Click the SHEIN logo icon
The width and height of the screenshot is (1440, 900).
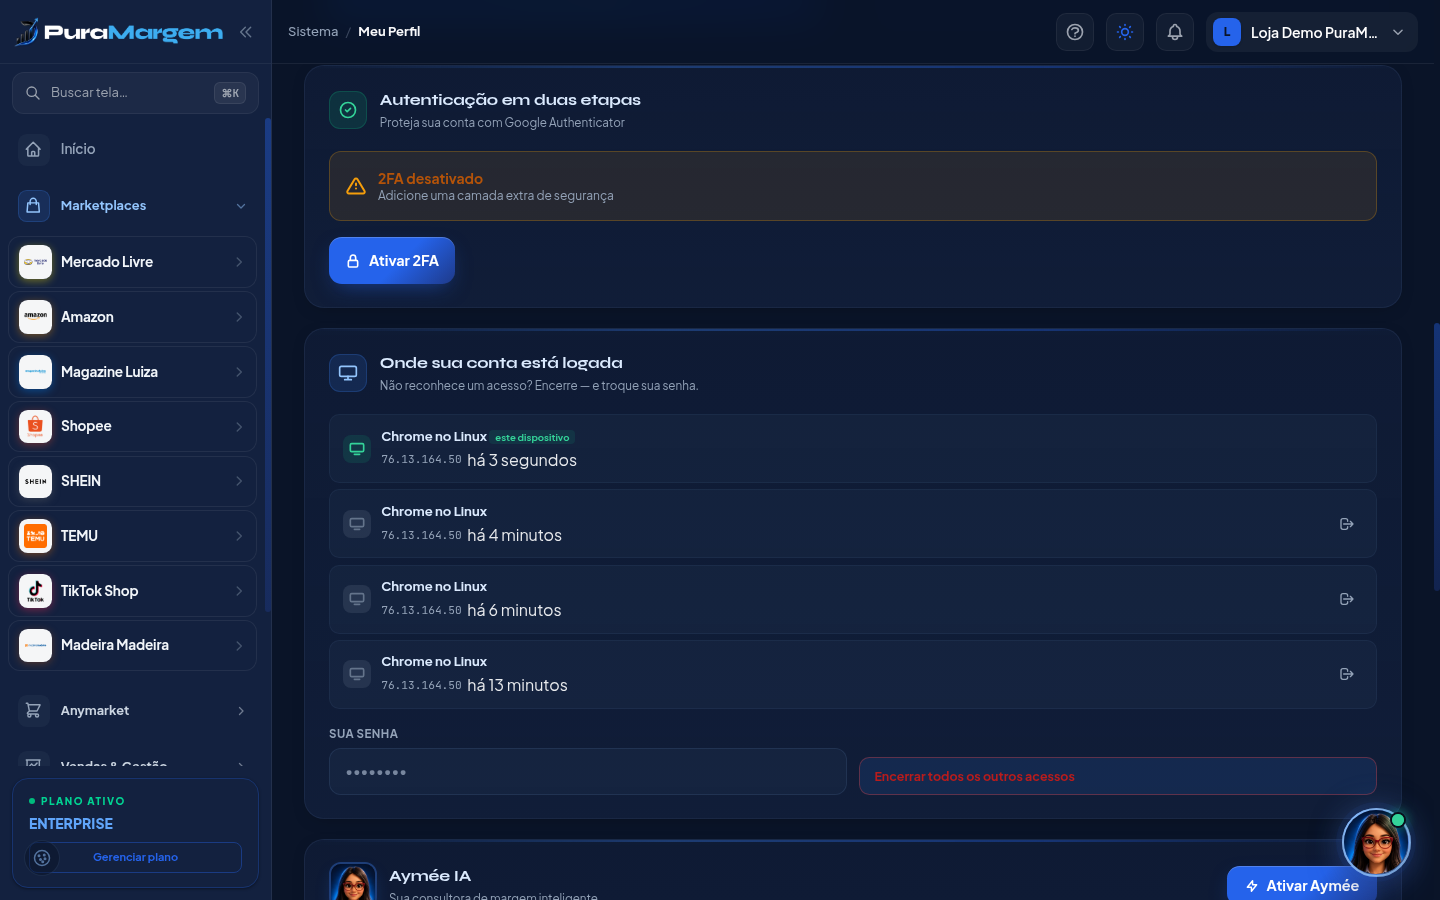[x=35, y=481]
